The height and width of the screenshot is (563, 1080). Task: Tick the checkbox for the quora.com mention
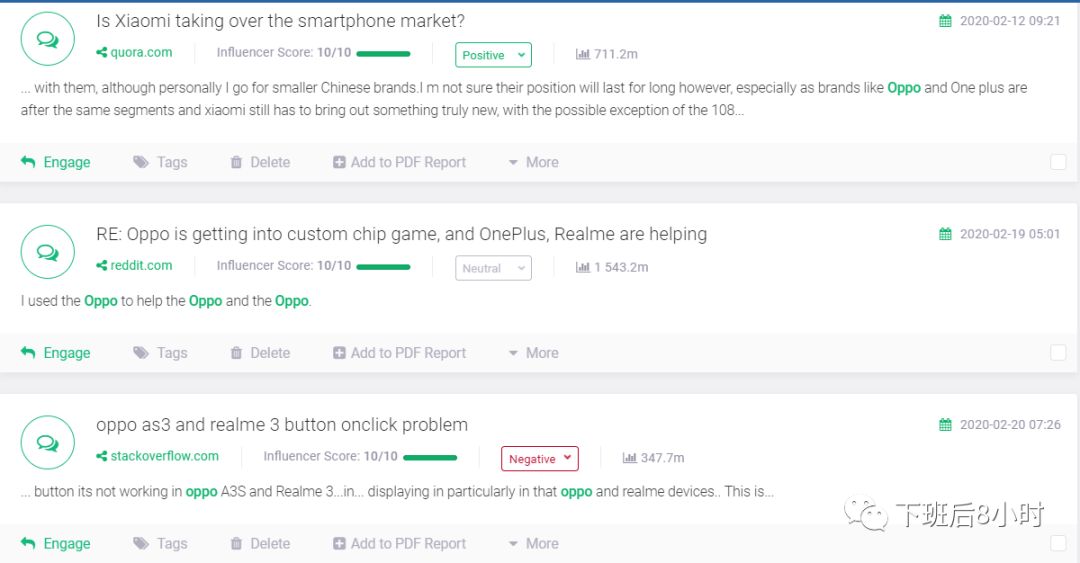tap(1058, 162)
